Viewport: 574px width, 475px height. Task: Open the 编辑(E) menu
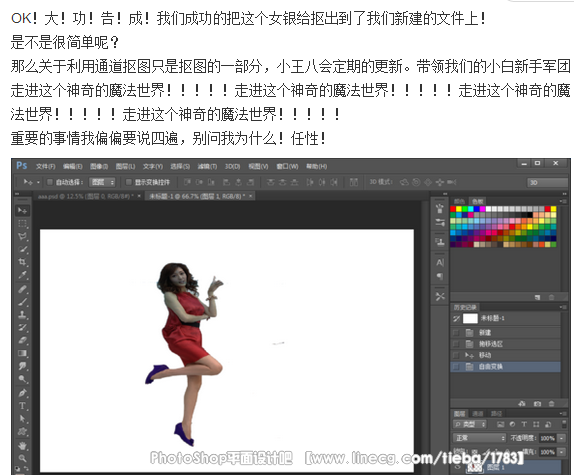coord(72,167)
